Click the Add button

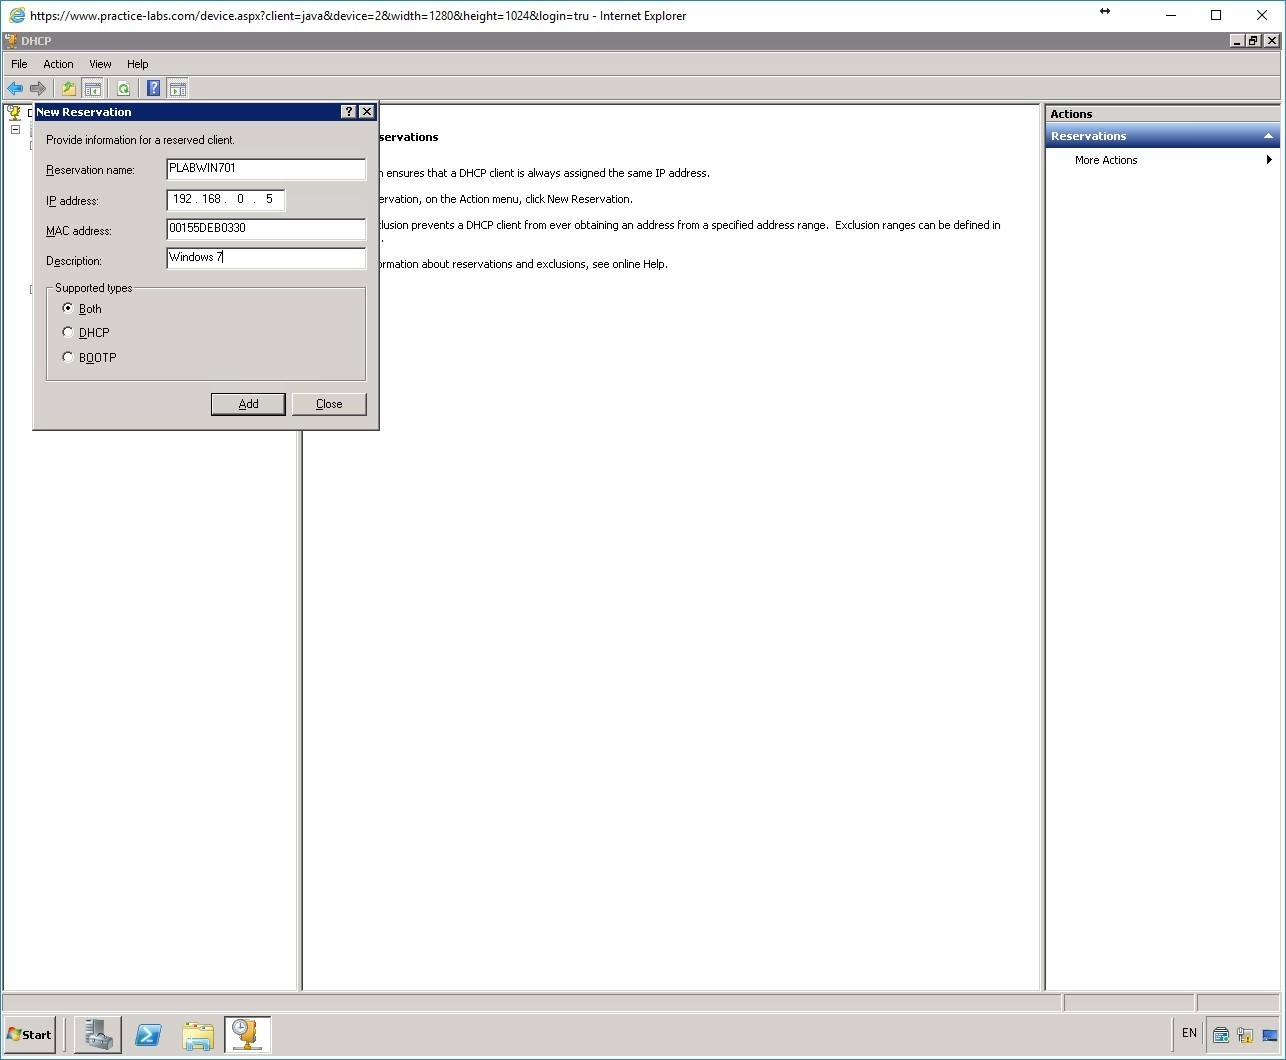[247, 403]
